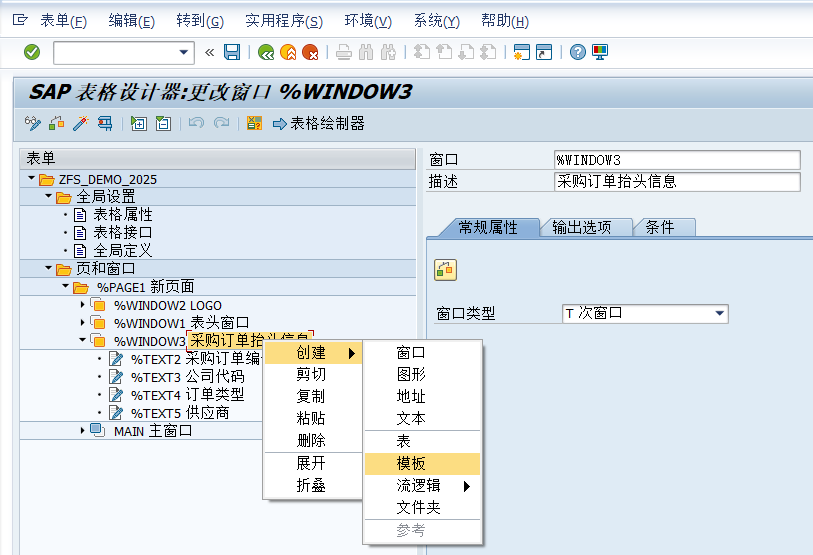Click the Next Page icon
813x555 pixels.
[466, 52]
